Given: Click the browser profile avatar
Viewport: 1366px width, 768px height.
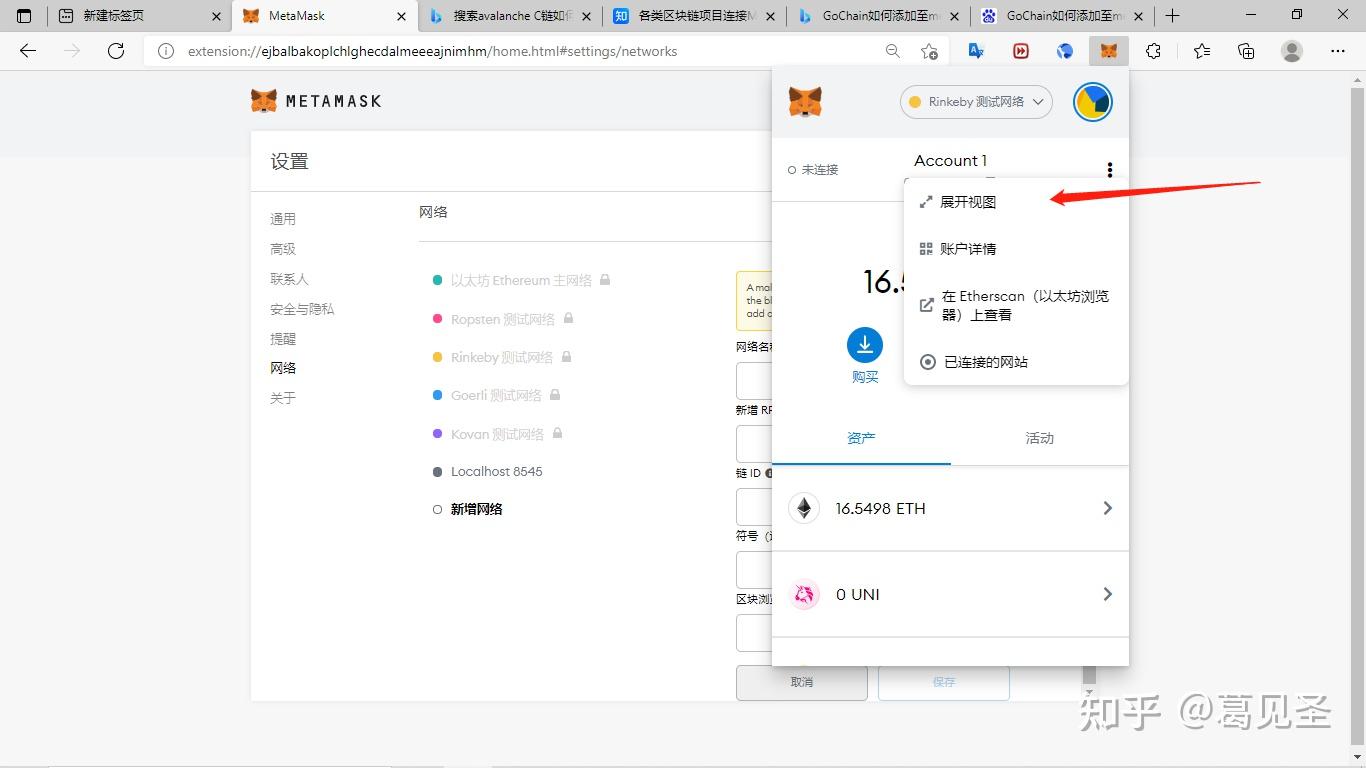Looking at the screenshot, I should click(x=1292, y=51).
